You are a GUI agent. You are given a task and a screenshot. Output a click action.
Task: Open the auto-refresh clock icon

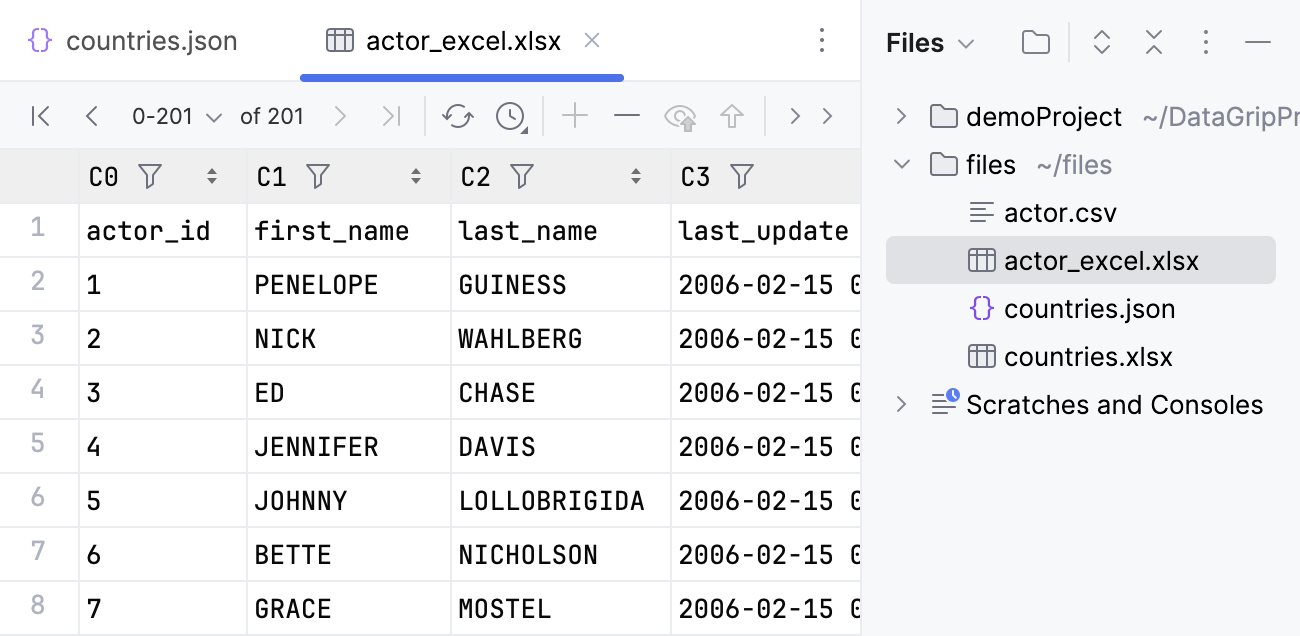coord(511,117)
